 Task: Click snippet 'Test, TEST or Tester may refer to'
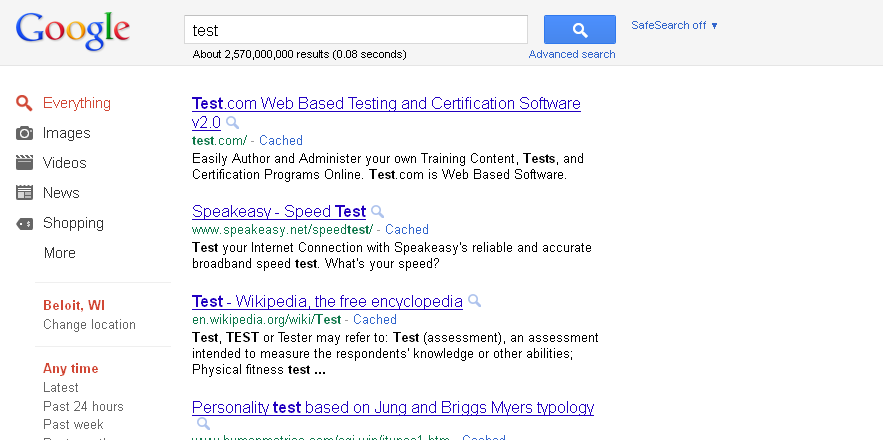click(289, 337)
